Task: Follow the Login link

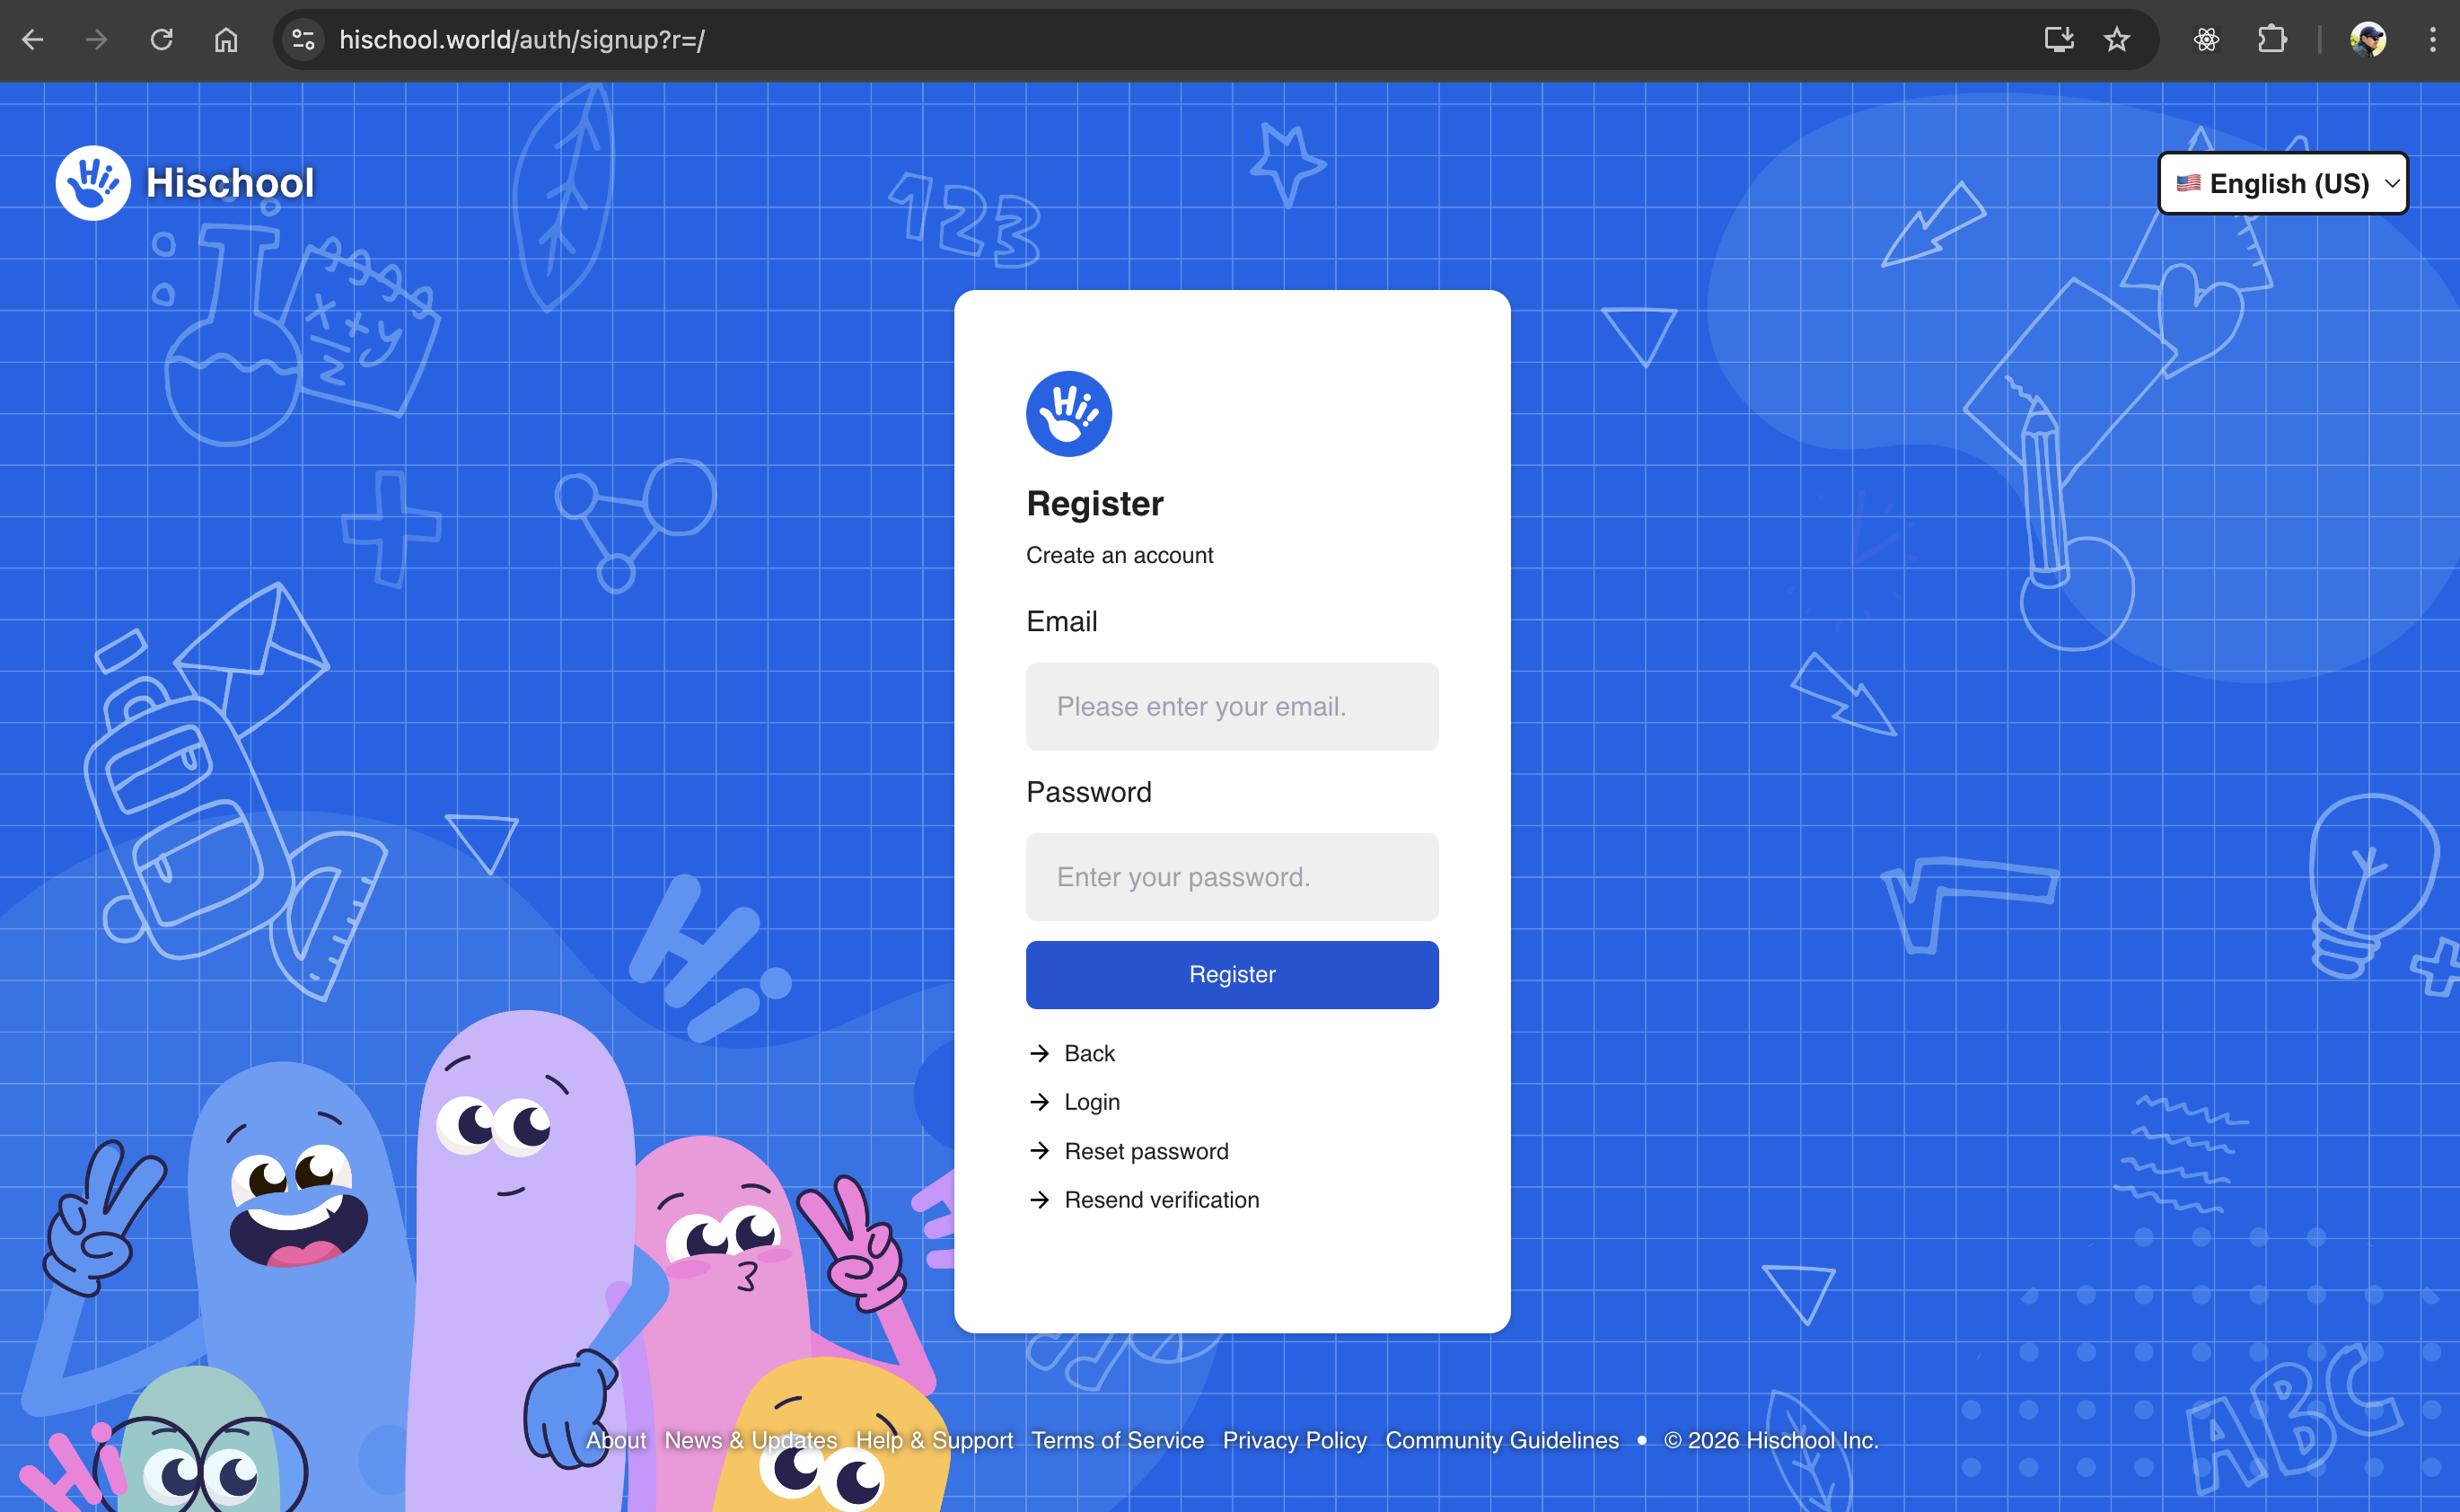Action: (1092, 1101)
